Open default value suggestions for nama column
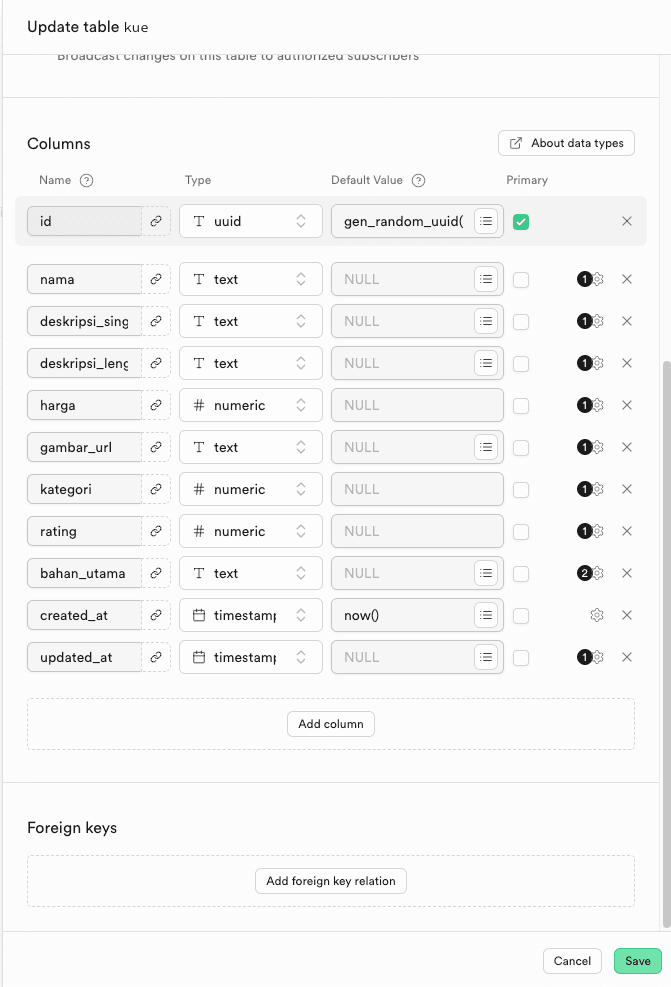The height and width of the screenshot is (987, 671). pos(486,279)
